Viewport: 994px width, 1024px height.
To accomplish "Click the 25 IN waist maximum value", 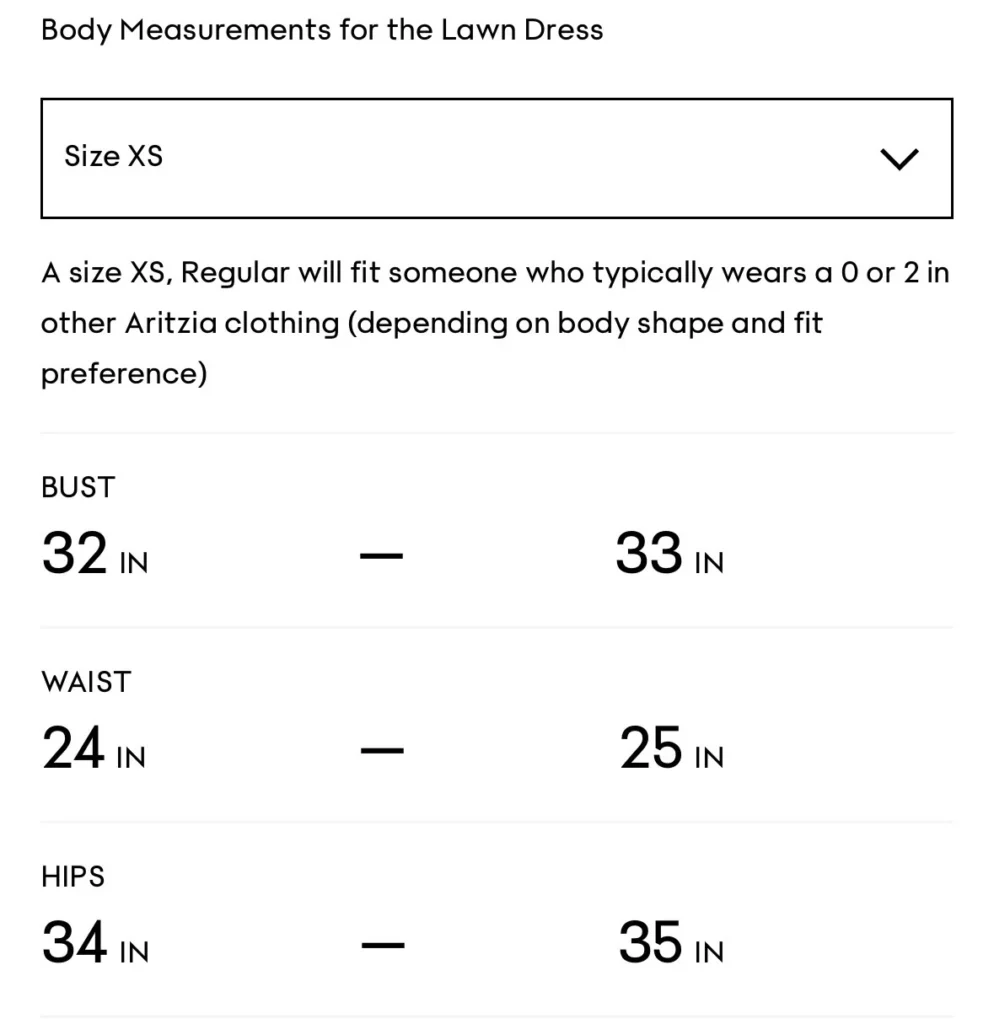I will pos(671,748).
